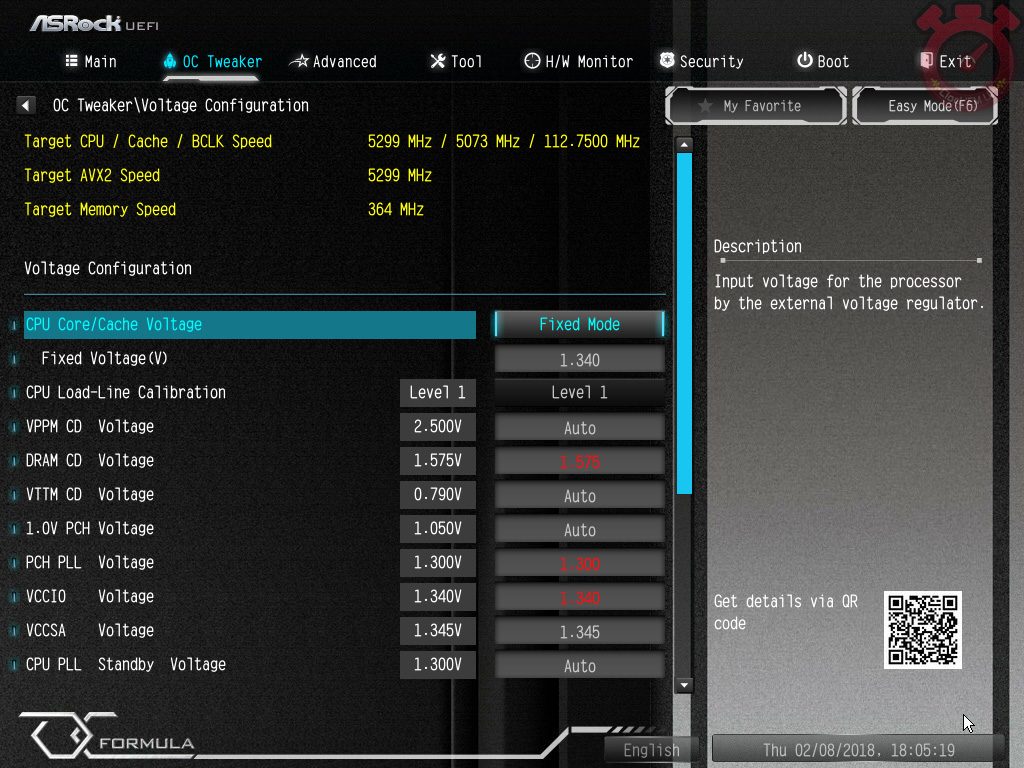Screen dimensions: 1024x768
Task: Click the info icon beside PCH PLL Voltage
Action: point(14,563)
